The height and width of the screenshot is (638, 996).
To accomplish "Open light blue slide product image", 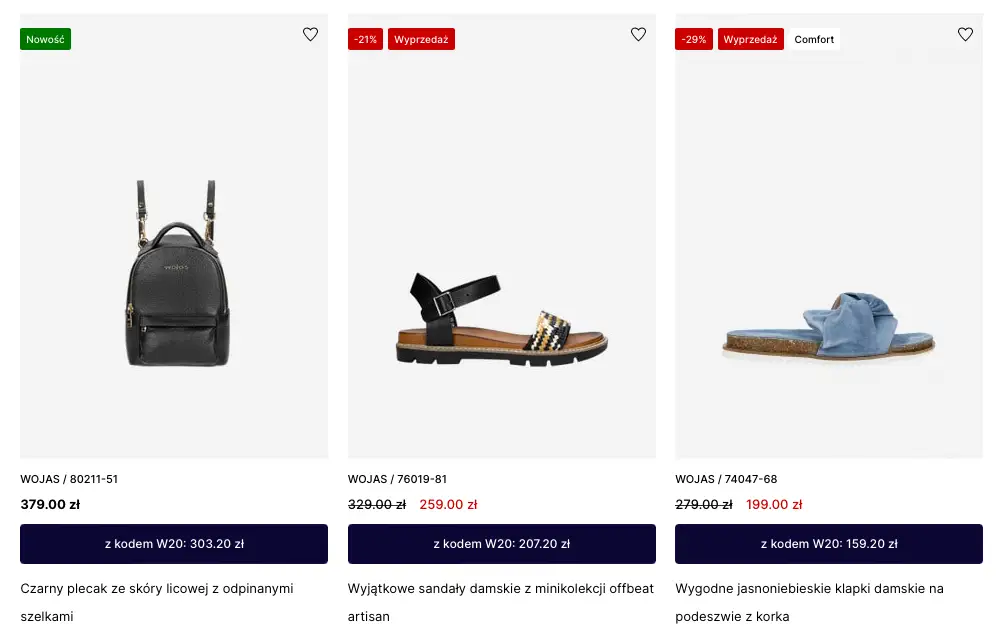I will pos(829,327).
